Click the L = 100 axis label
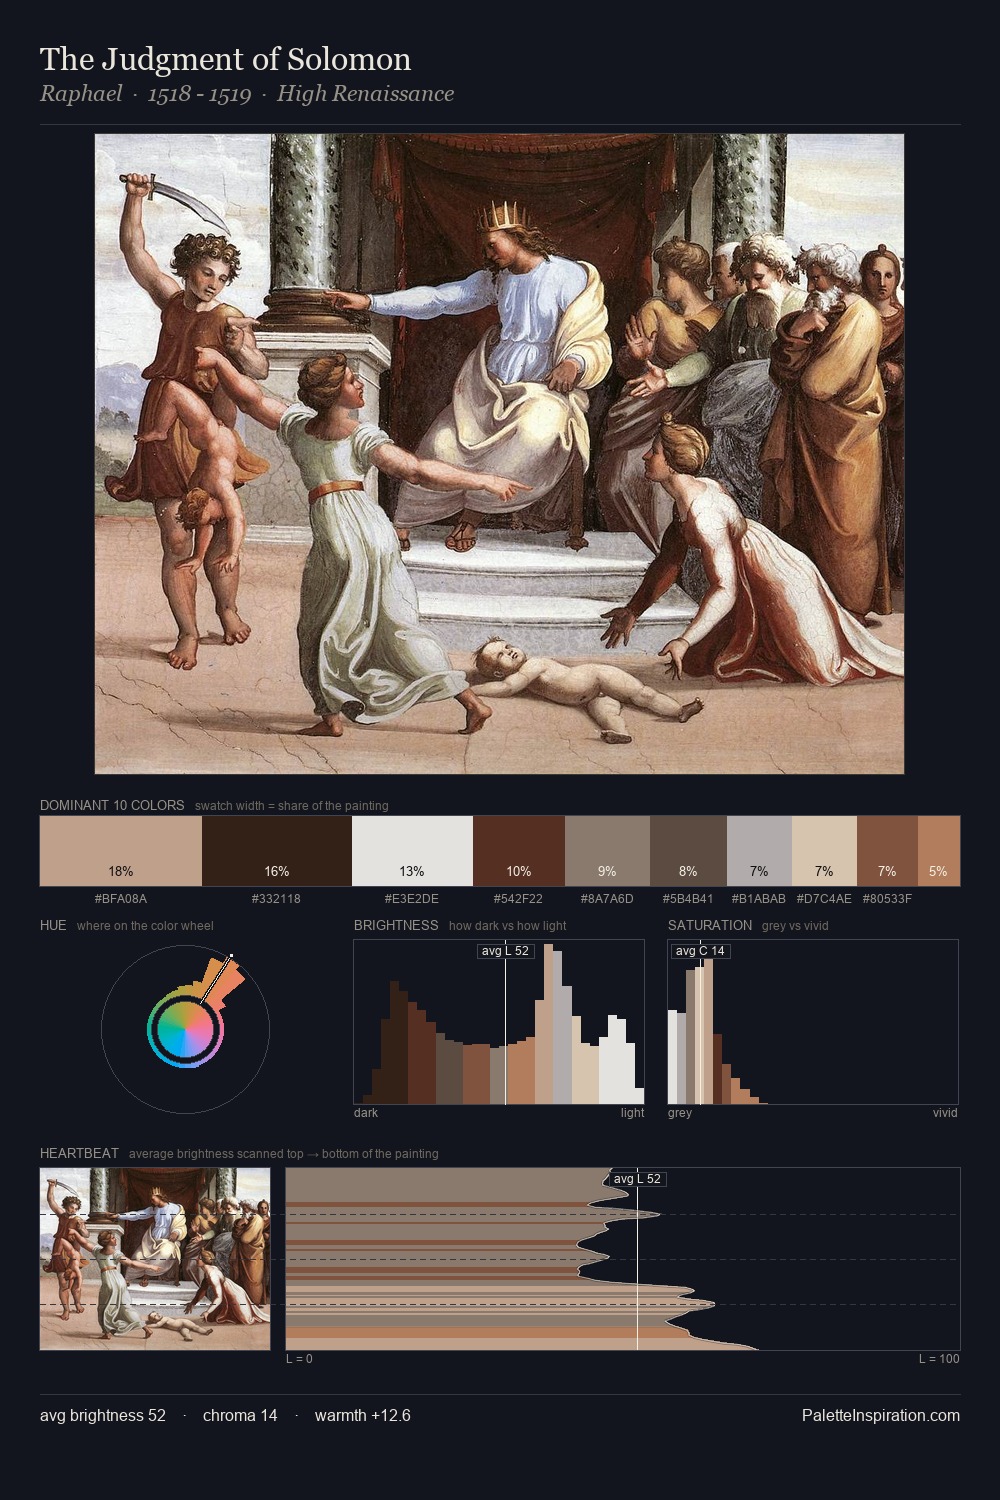This screenshot has width=1000, height=1500. (x=939, y=1359)
